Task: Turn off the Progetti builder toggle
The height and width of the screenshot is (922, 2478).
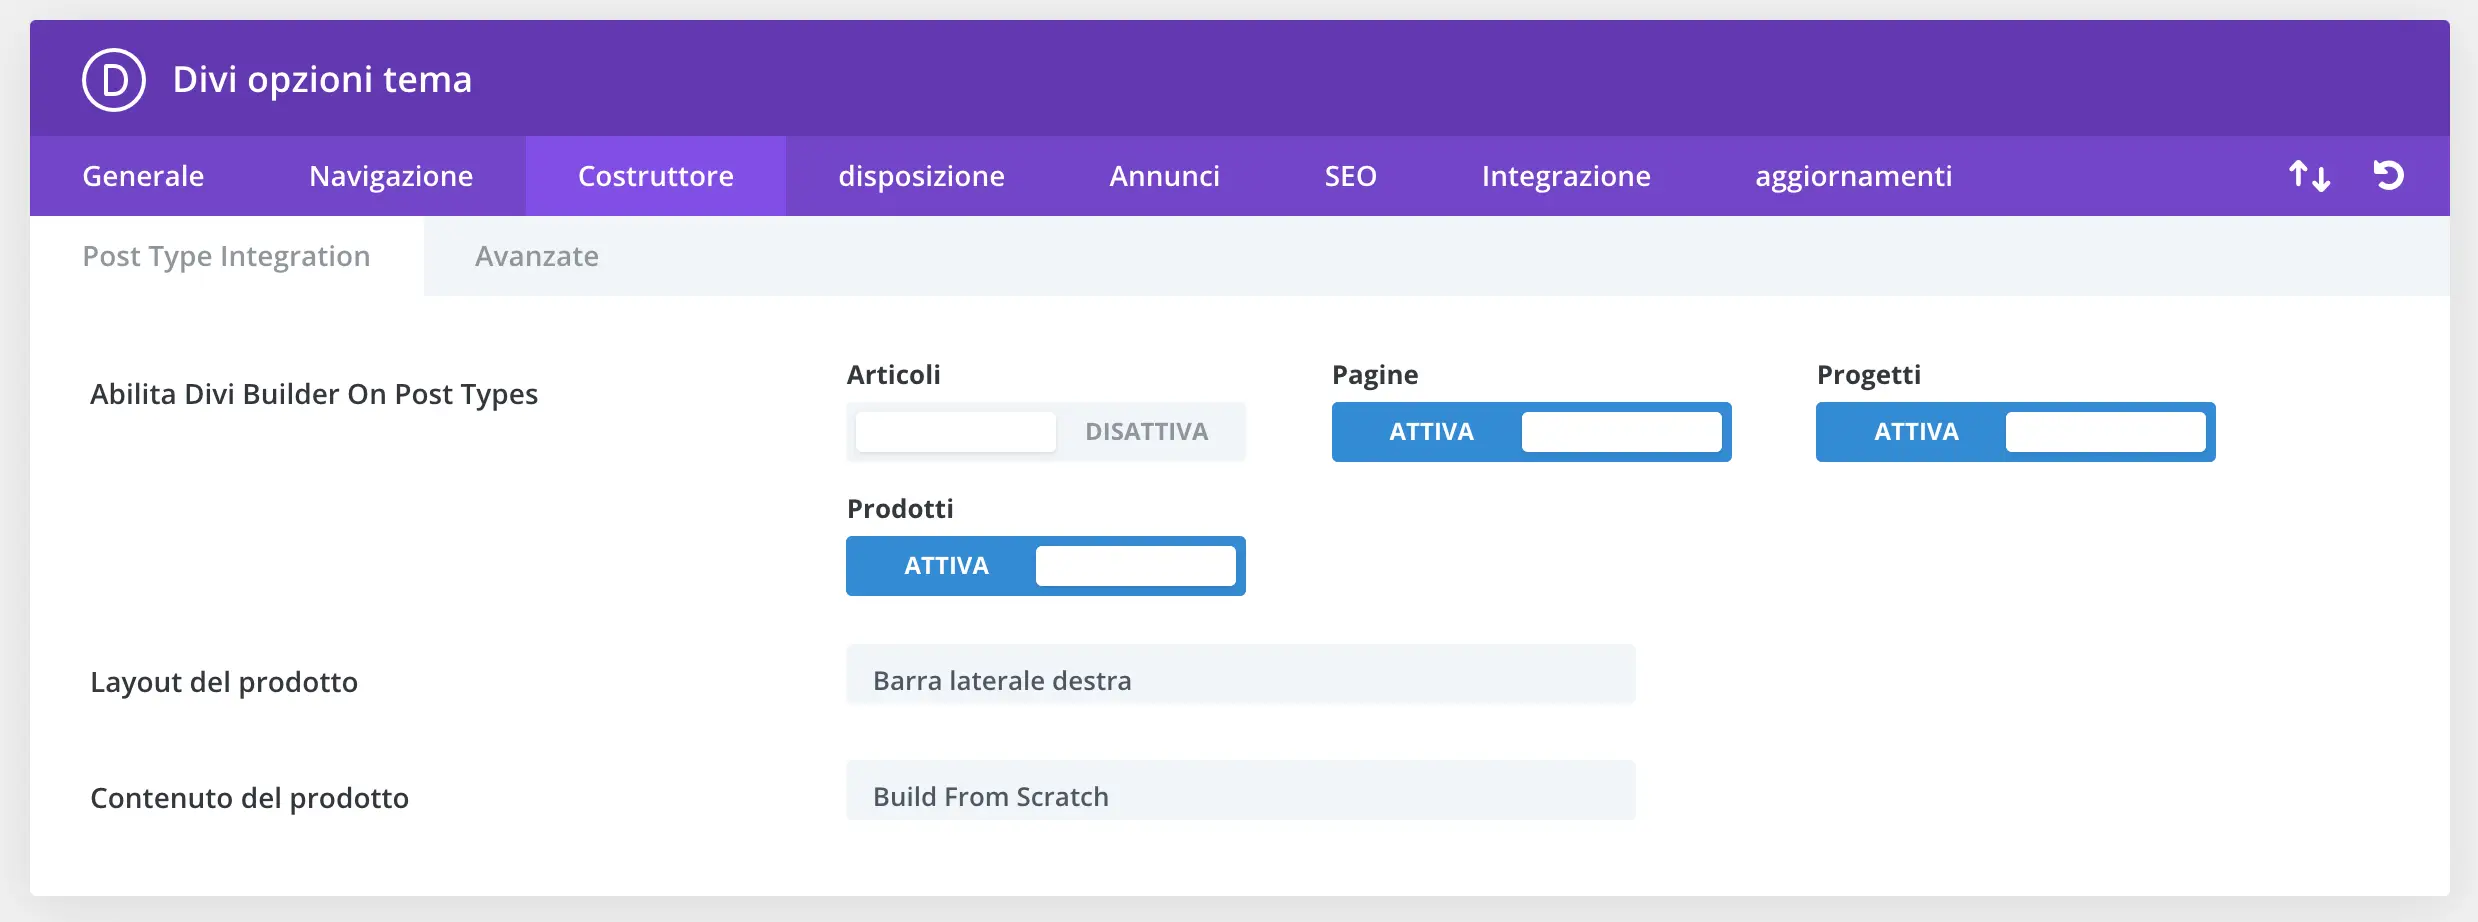Action: (2015, 432)
